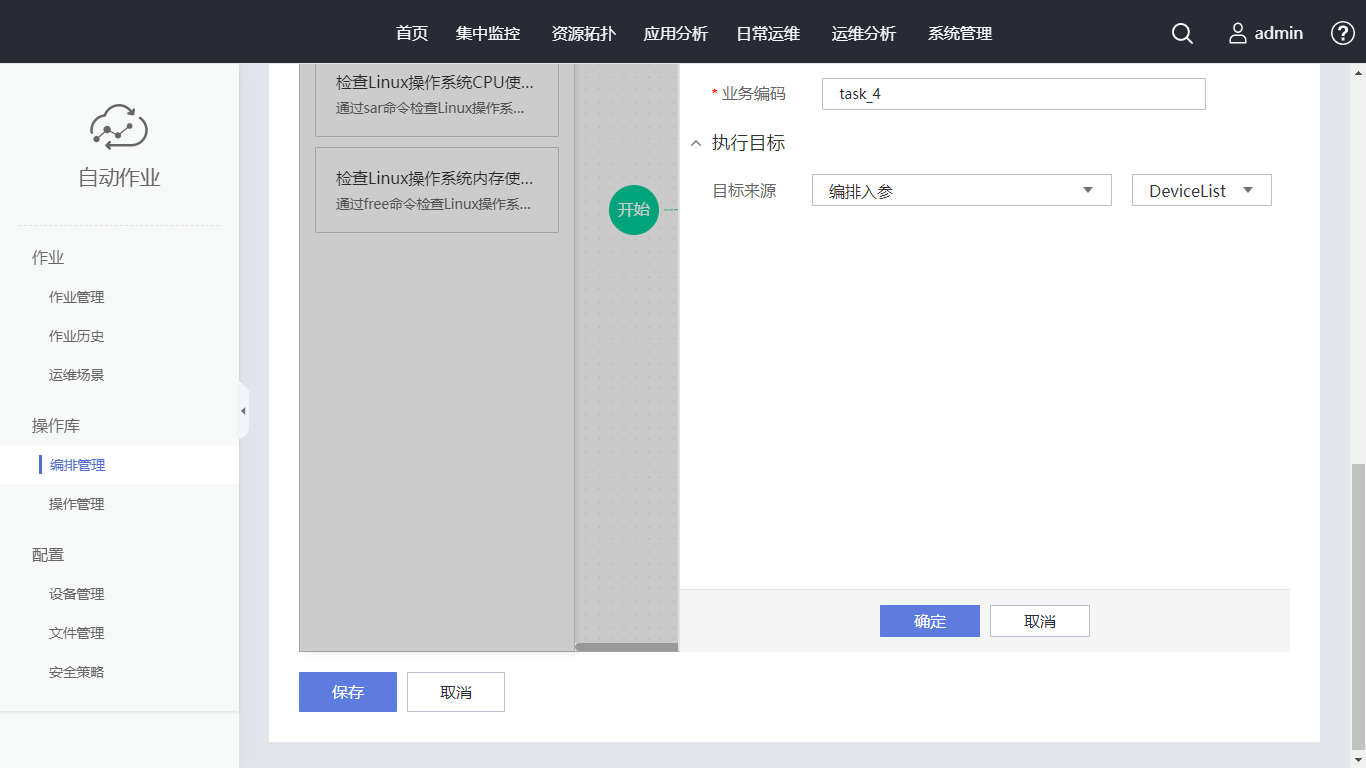Click the canvas horizontal scrollbar
The height and width of the screenshot is (768, 1366).
pyautogui.click(x=626, y=647)
